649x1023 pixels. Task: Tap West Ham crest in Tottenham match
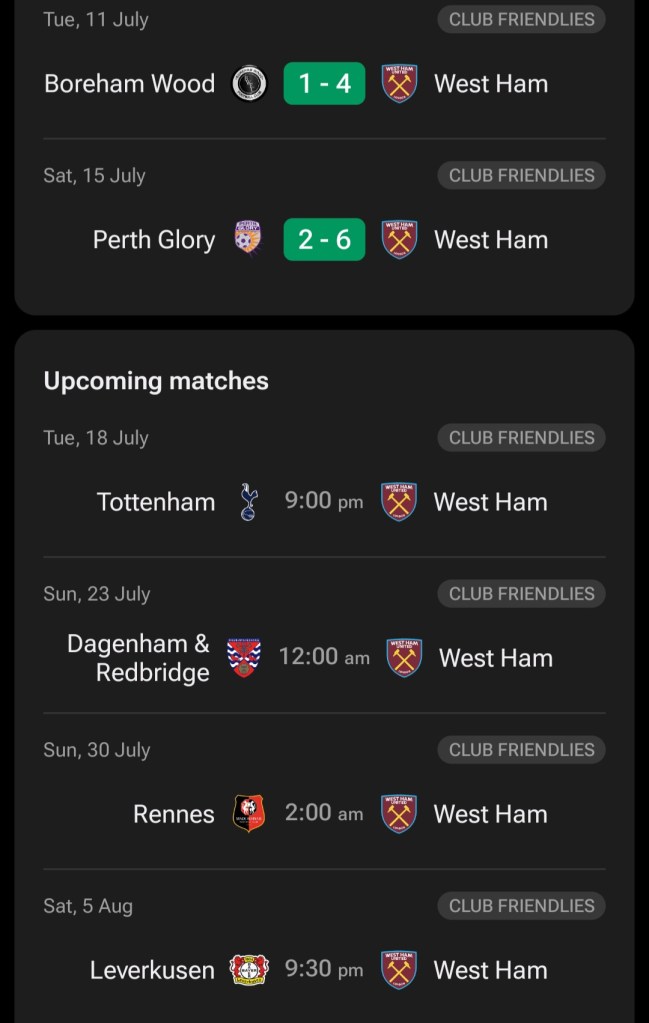coord(399,502)
